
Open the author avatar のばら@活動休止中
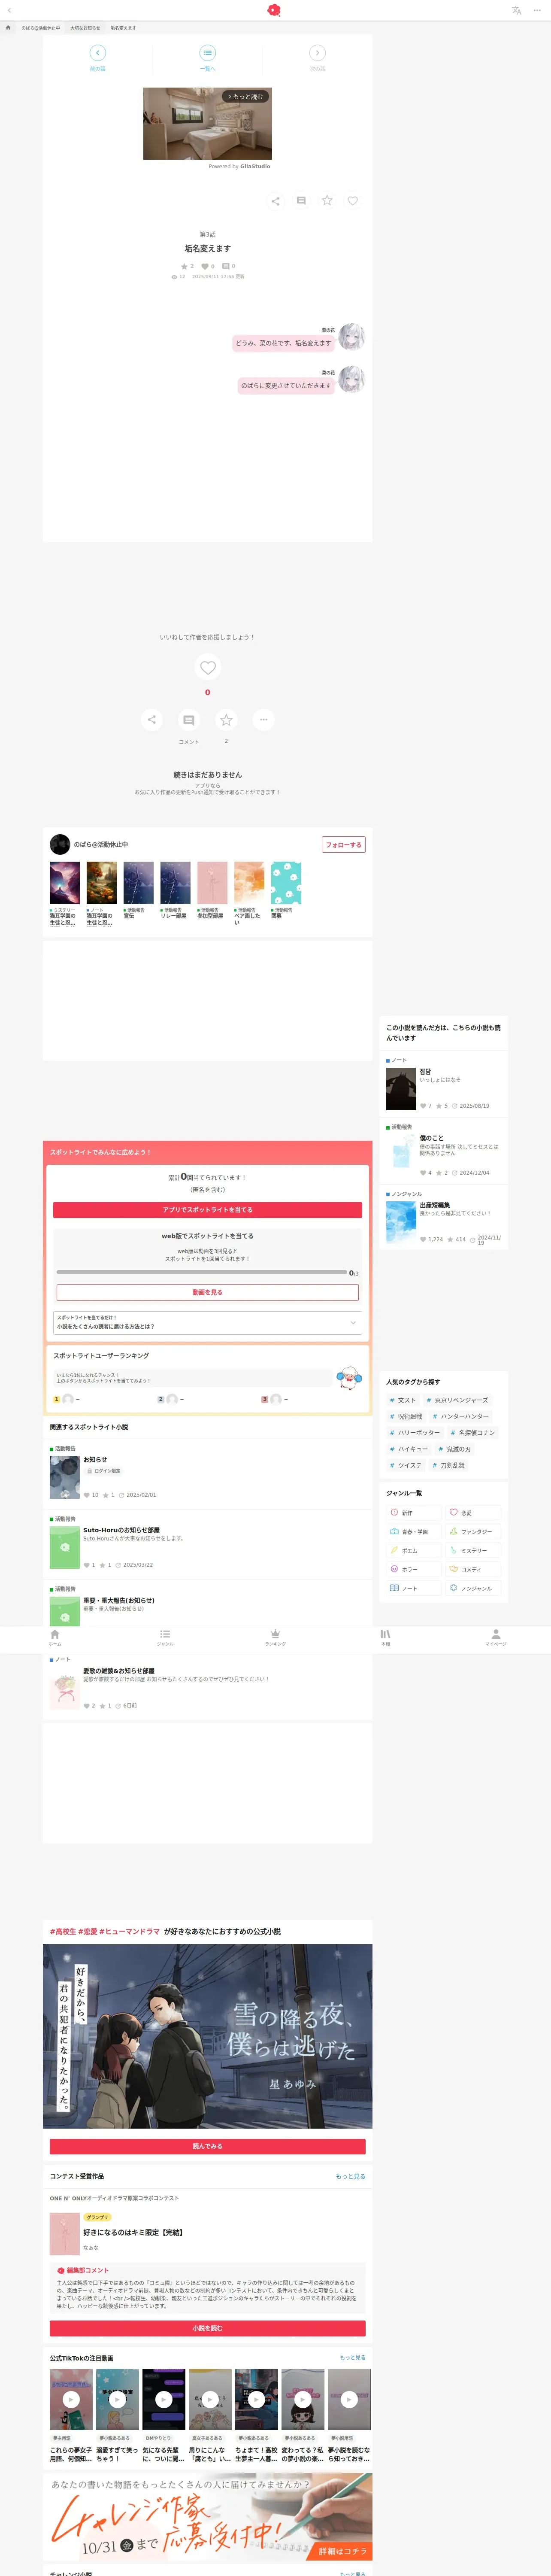60,844
